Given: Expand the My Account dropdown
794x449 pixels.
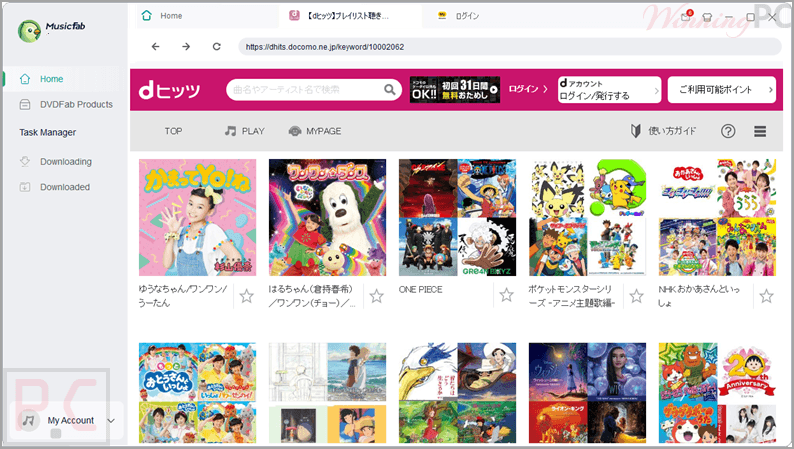Looking at the screenshot, I should (x=111, y=421).
